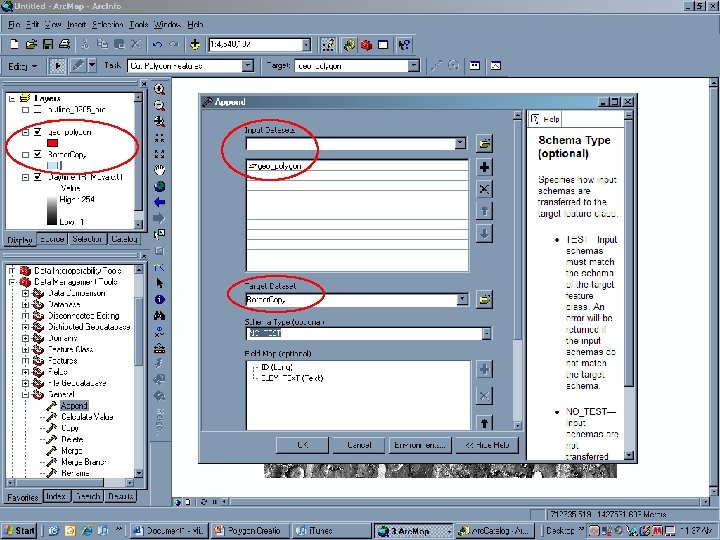
Task: Click the Save disk icon
Action: tap(47, 45)
